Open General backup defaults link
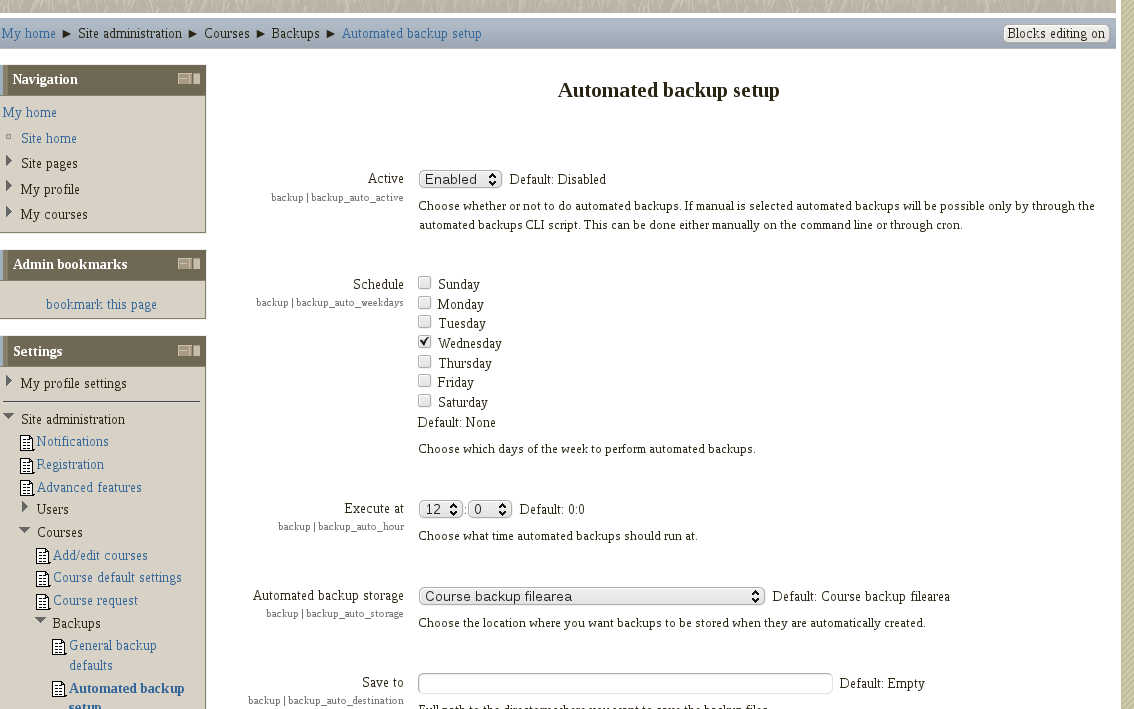 pos(113,655)
